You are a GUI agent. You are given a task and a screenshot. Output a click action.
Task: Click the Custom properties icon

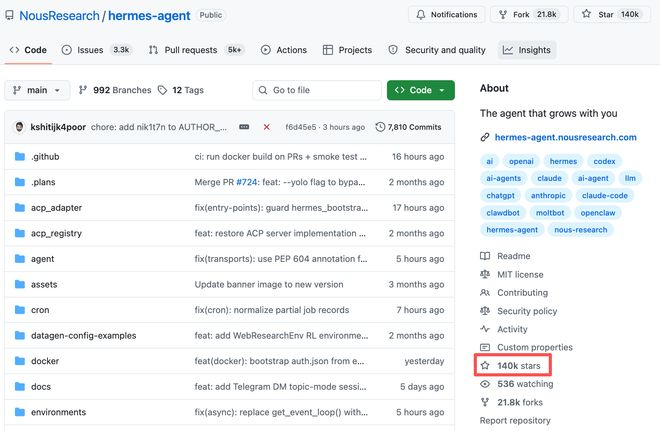click(x=485, y=347)
